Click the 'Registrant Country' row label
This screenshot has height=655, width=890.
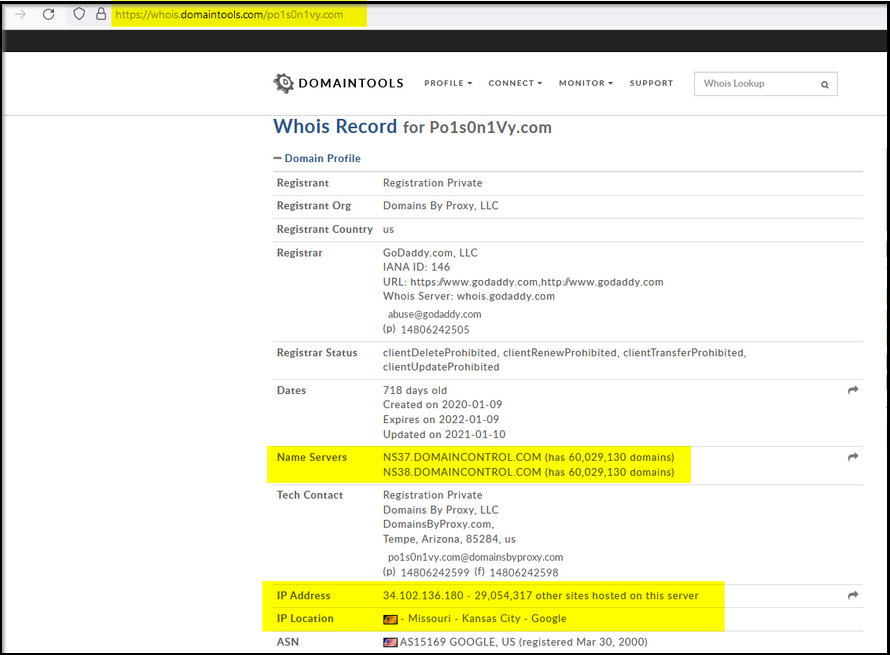click(325, 229)
